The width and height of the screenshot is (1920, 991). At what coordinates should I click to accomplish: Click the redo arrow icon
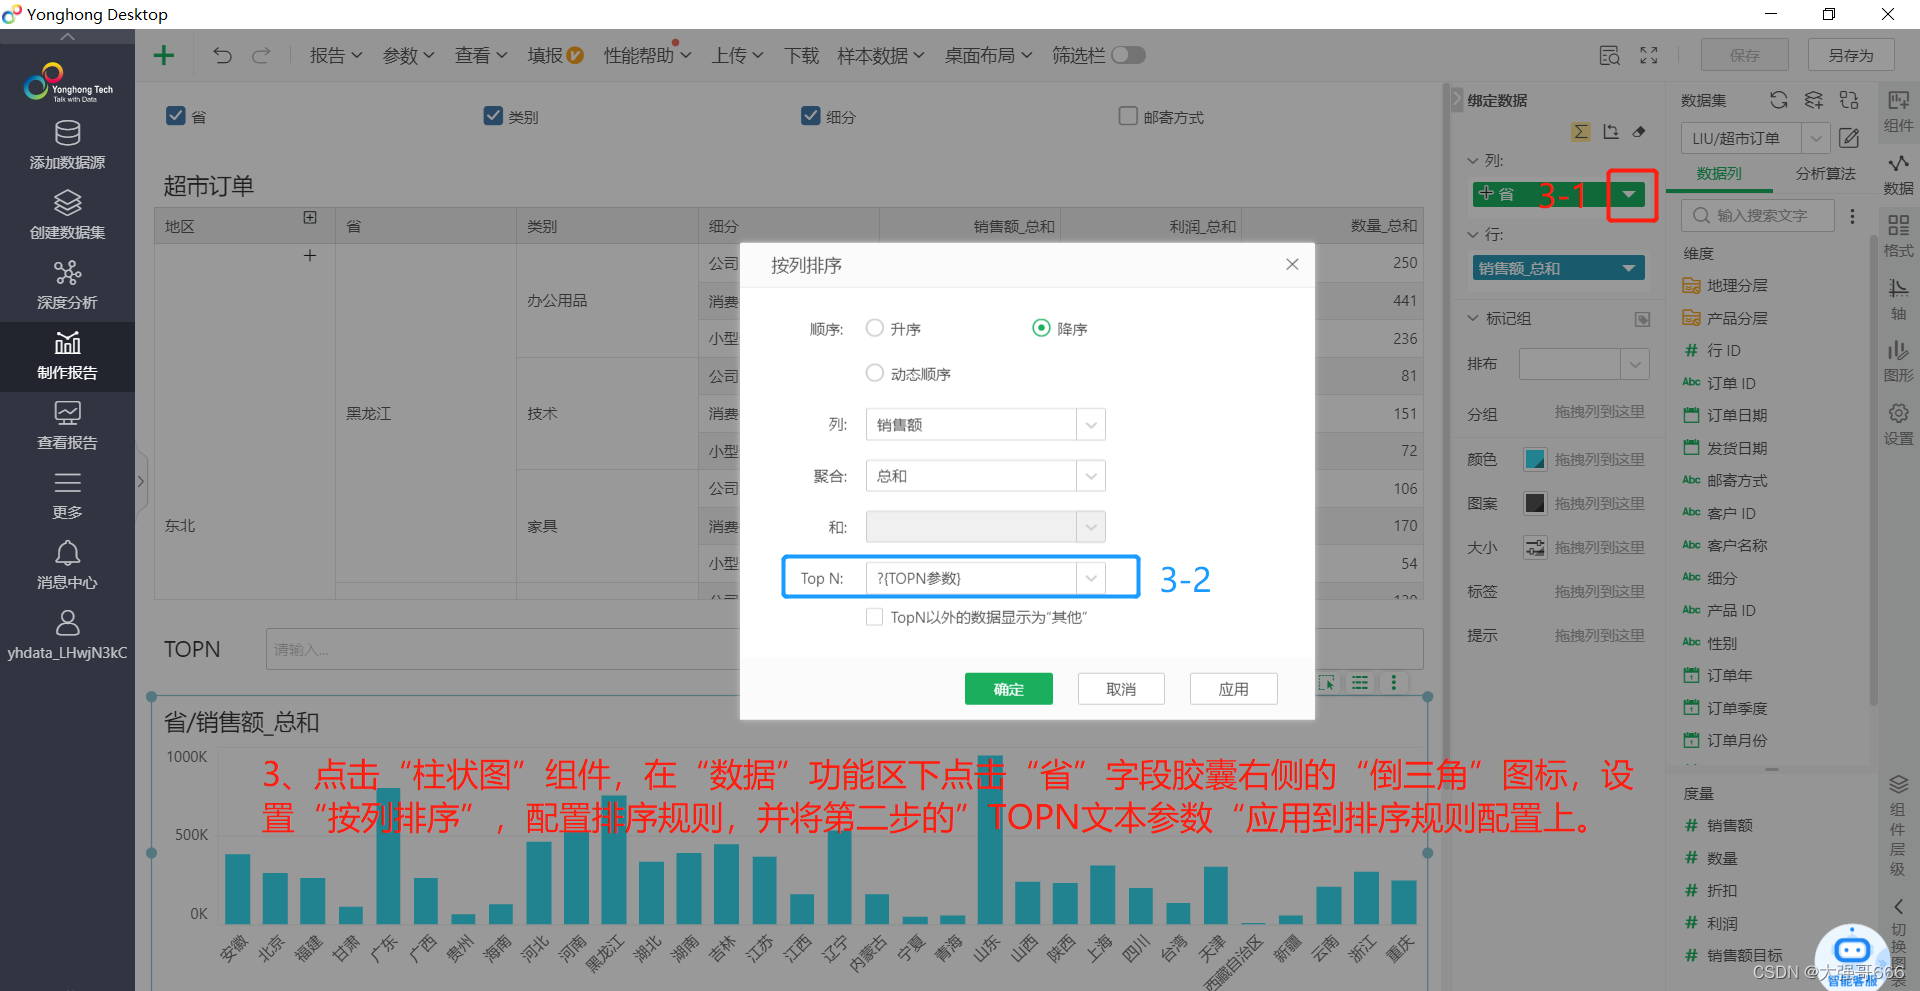(x=261, y=55)
